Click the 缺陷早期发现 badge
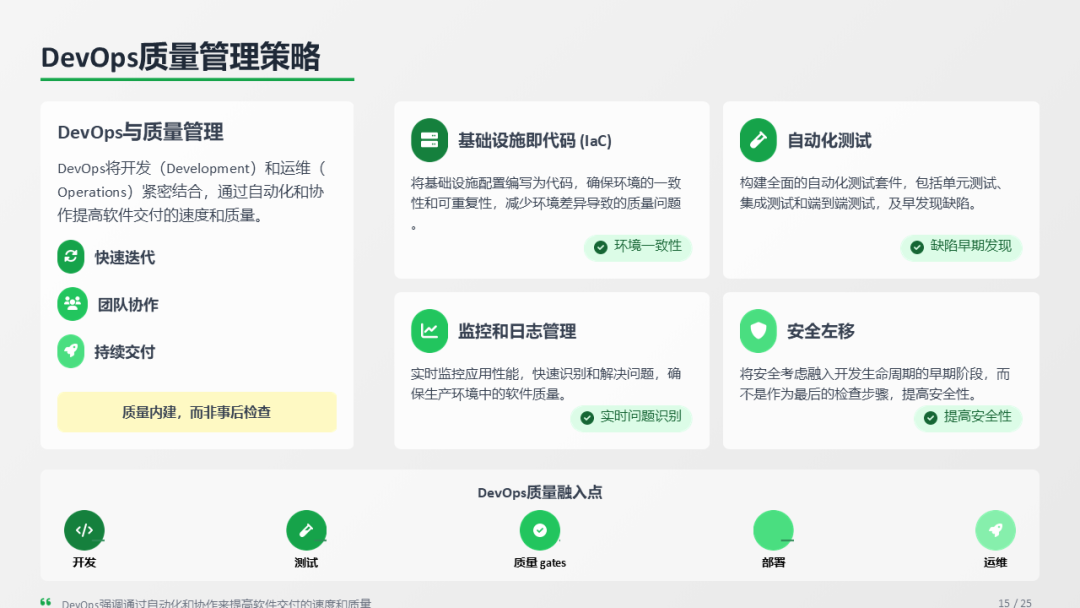 click(961, 247)
